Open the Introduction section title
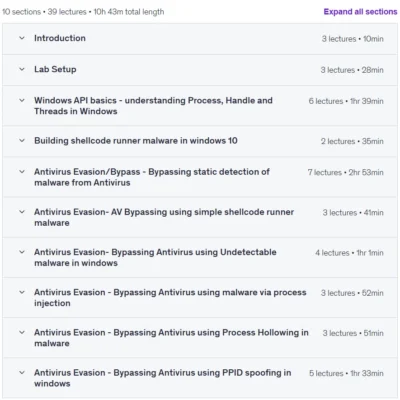The width and height of the screenshot is (400, 400). tap(60, 38)
